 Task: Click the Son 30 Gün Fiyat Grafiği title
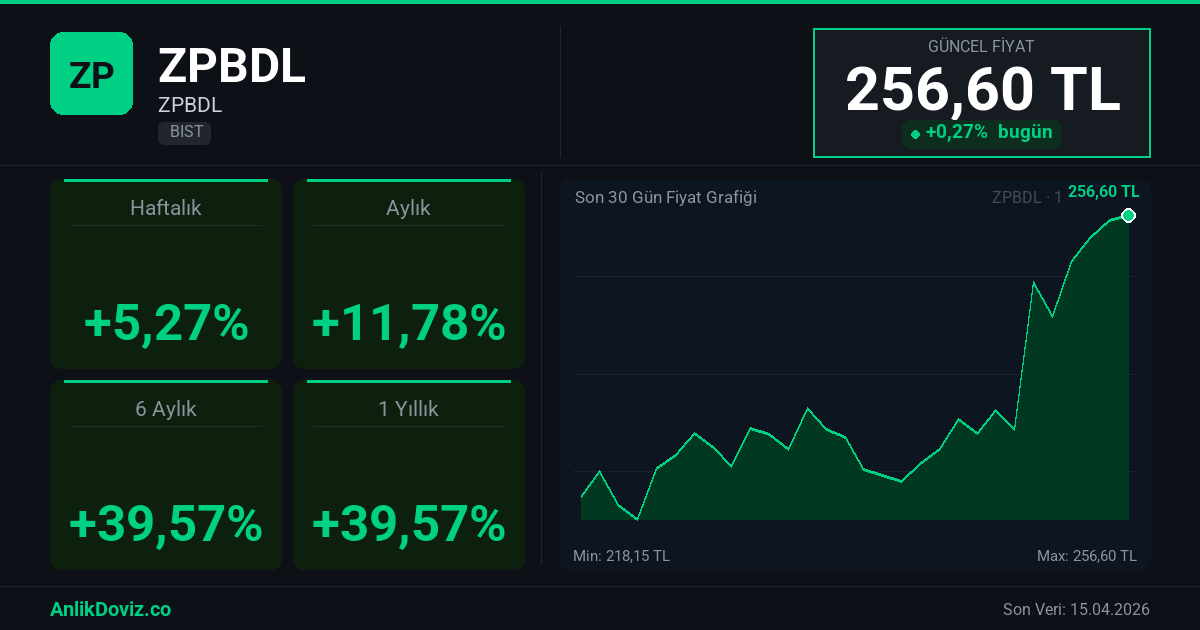pos(665,197)
